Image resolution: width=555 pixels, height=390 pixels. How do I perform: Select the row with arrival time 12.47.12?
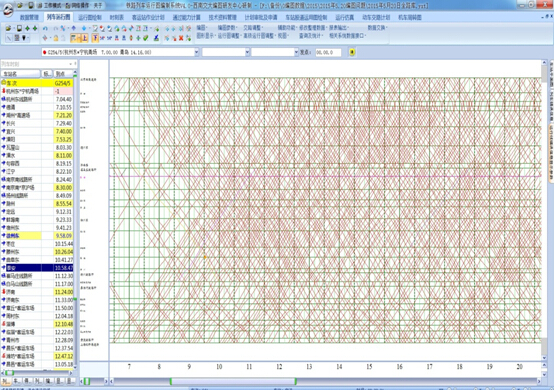[x=37, y=356]
